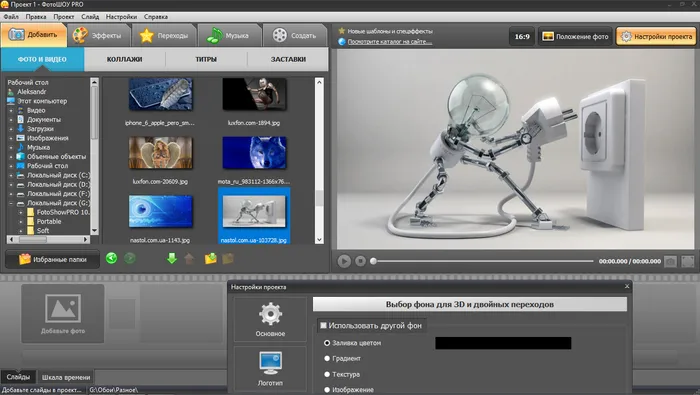The image size is (700, 395).
Task: Click the black fill color swatch
Action: point(503,343)
